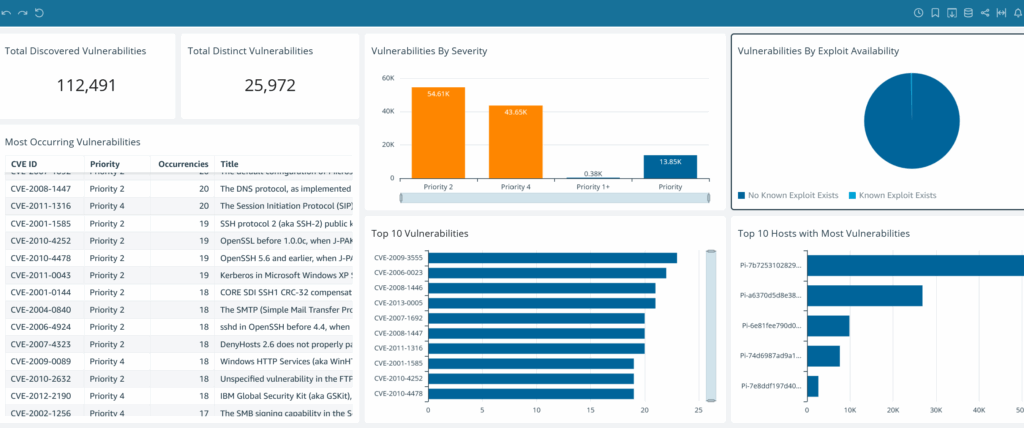Screen dimensions: 1024x428
Task: Click the share icon in the header
Action: [x=985, y=13]
